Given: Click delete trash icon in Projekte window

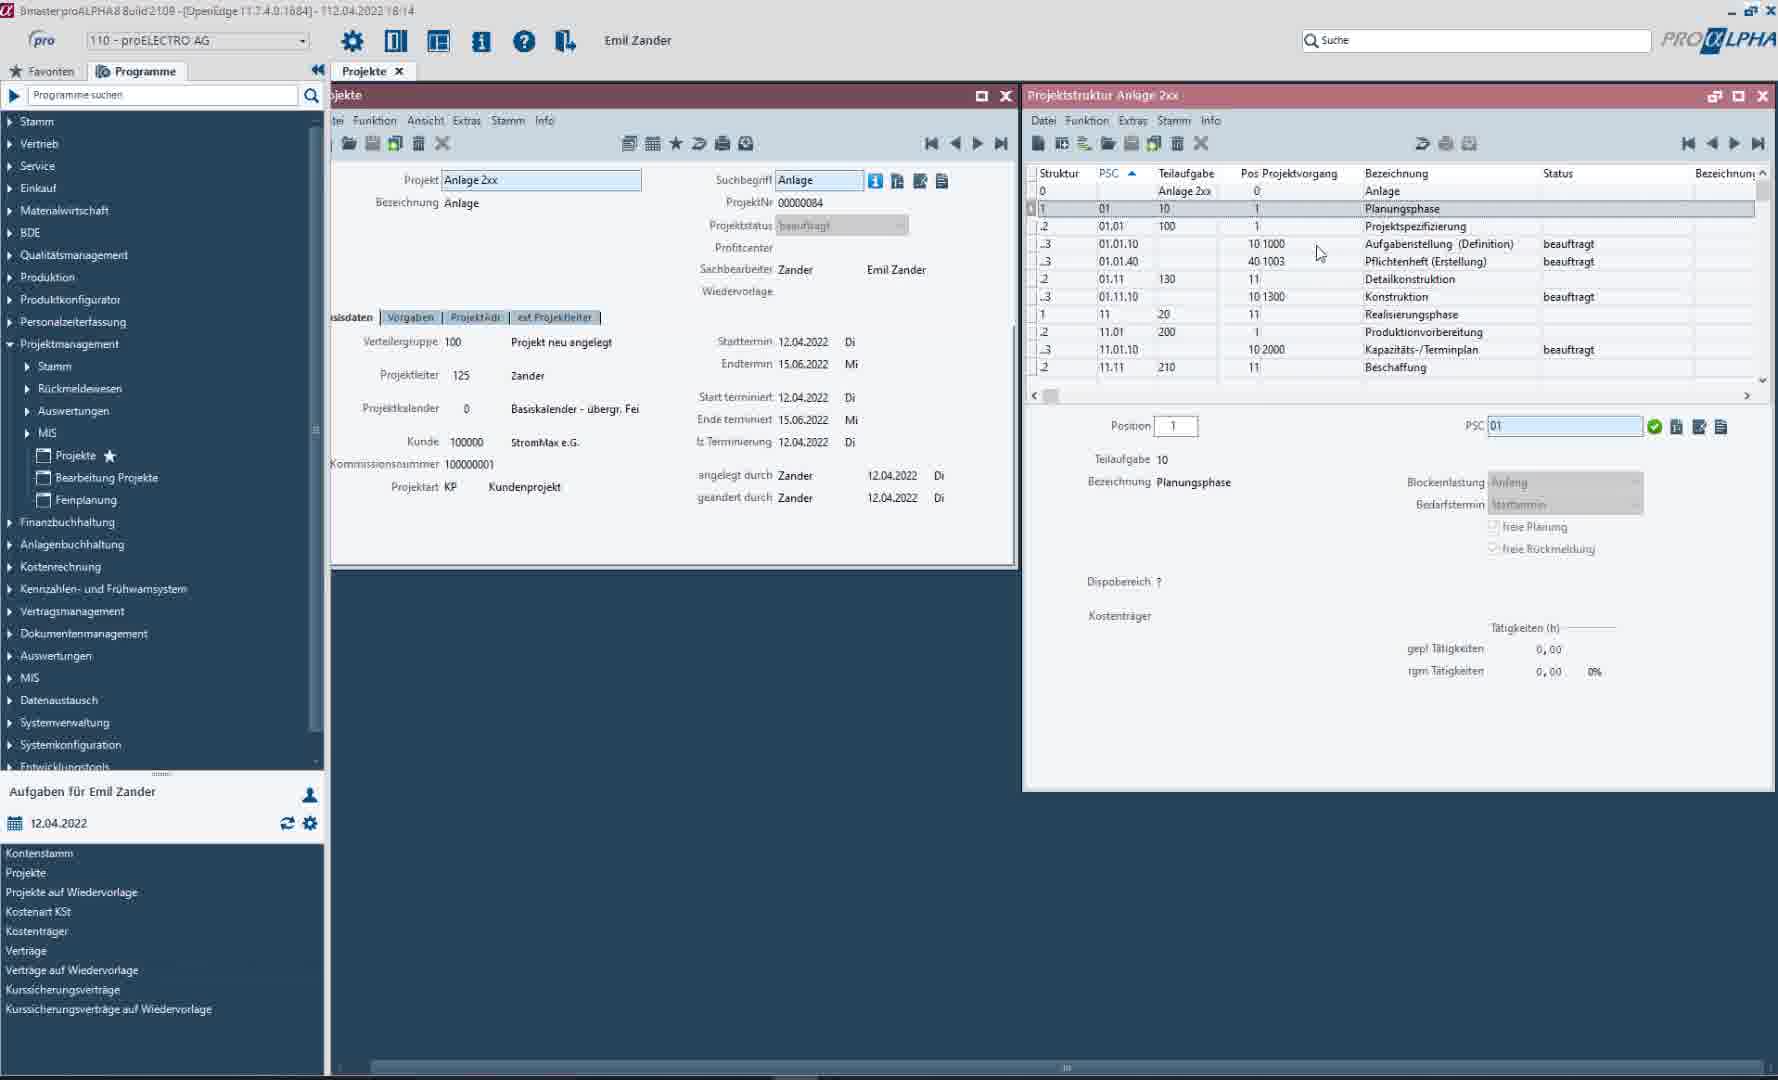Looking at the screenshot, I should click(419, 144).
